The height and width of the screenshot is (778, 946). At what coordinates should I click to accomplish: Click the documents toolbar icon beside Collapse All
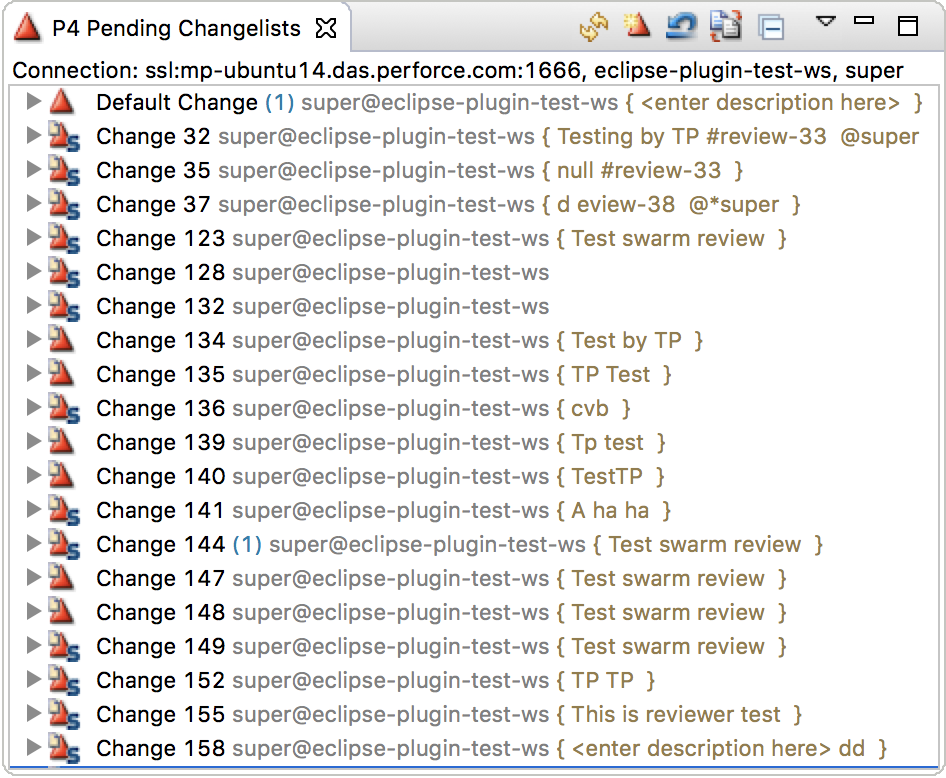[725, 27]
